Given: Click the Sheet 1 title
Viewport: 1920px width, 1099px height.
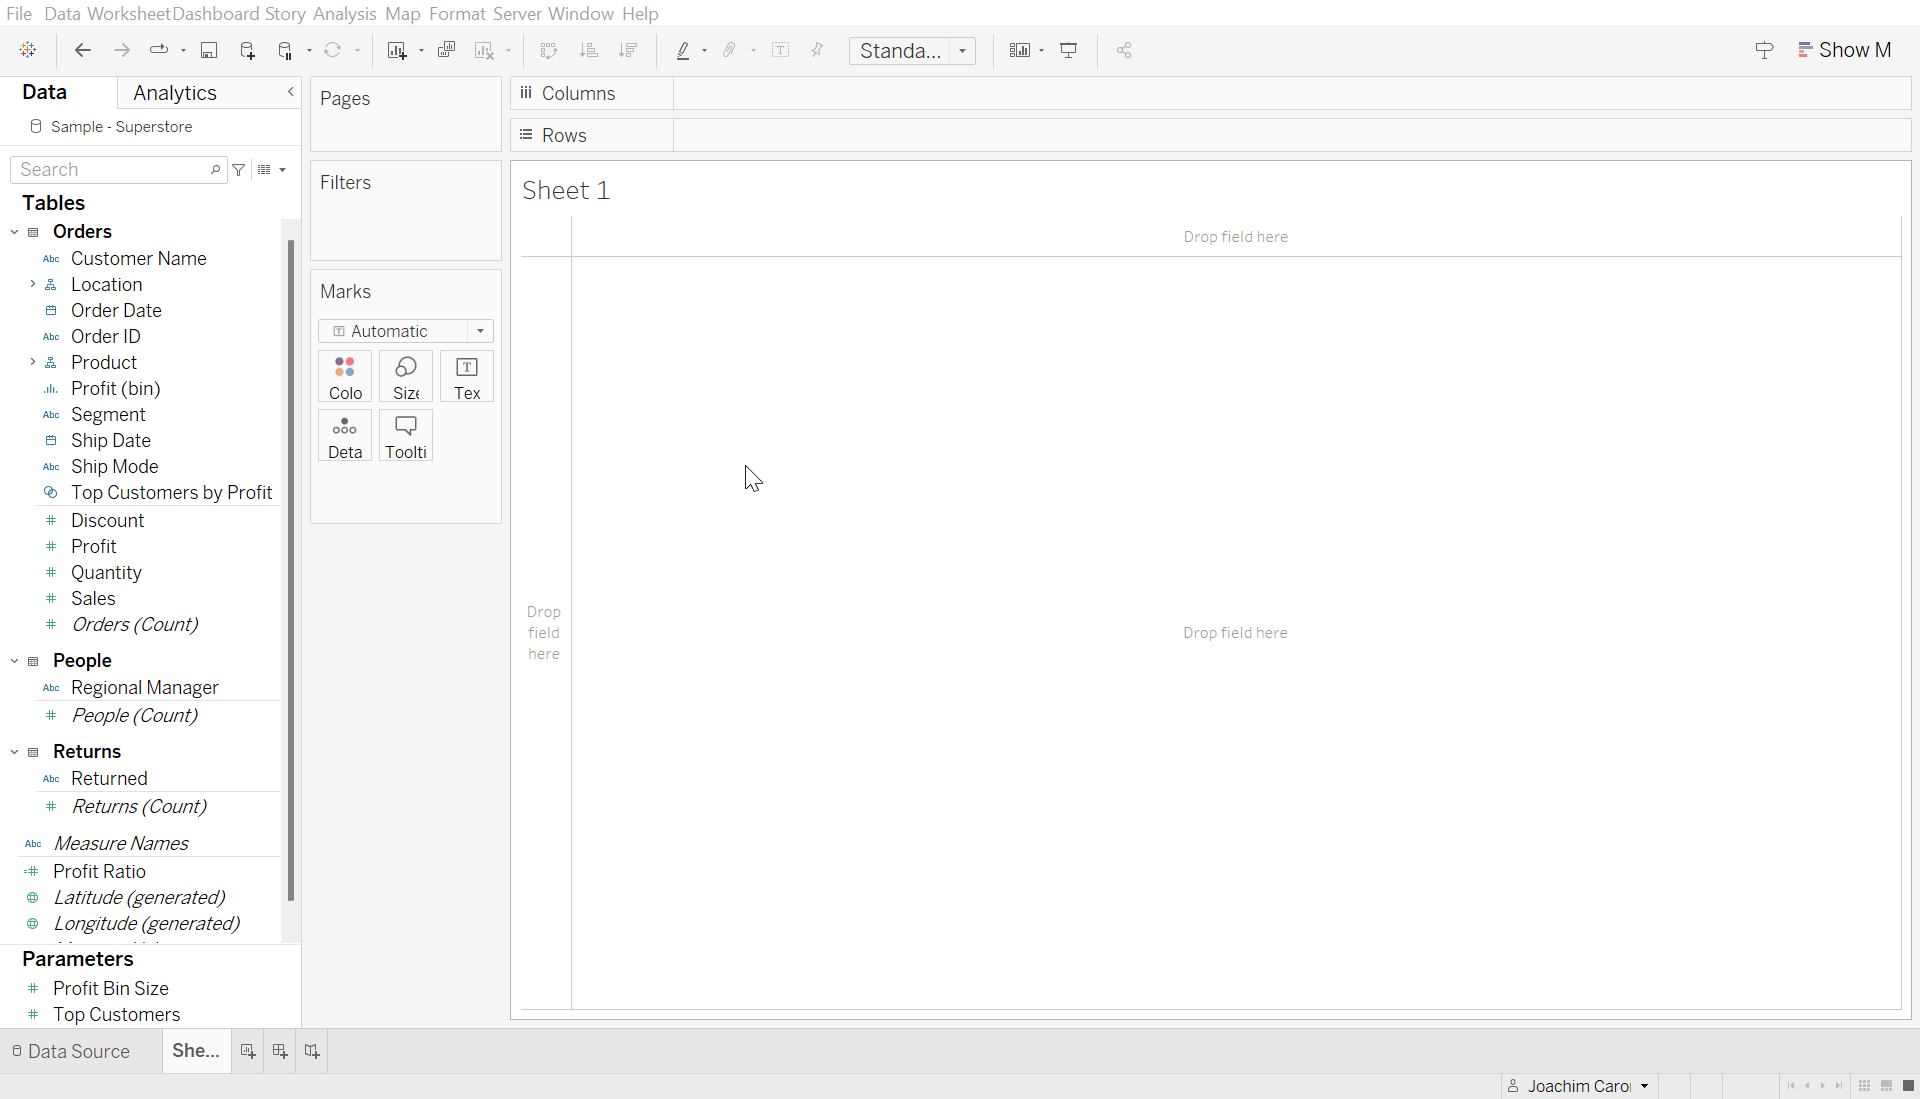Looking at the screenshot, I should coord(566,190).
